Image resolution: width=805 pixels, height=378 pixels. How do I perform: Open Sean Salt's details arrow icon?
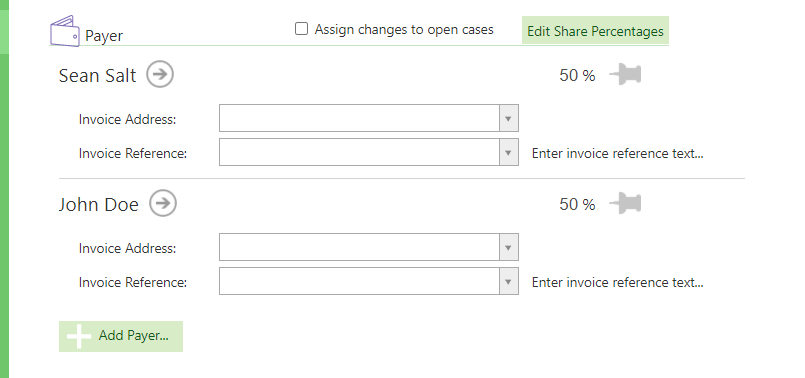160,74
